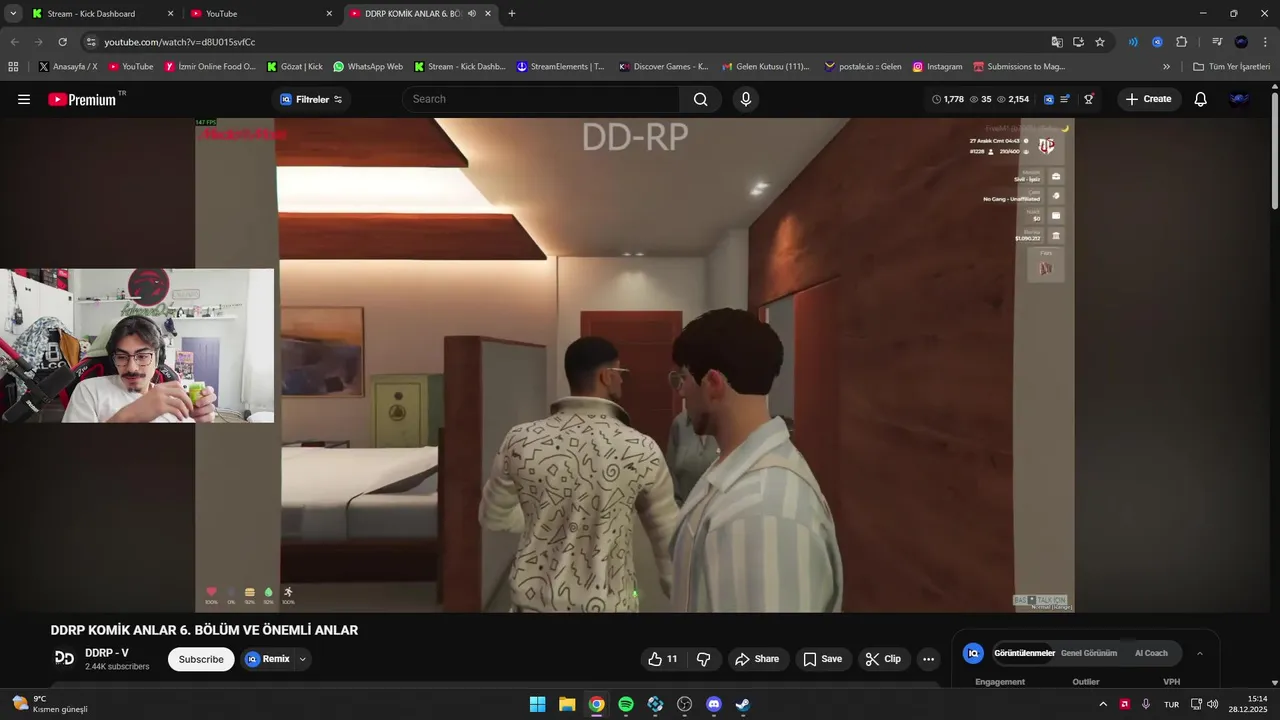This screenshot has height=720, width=1280.
Task: Open the Instagram bookmark
Action: [x=937, y=67]
